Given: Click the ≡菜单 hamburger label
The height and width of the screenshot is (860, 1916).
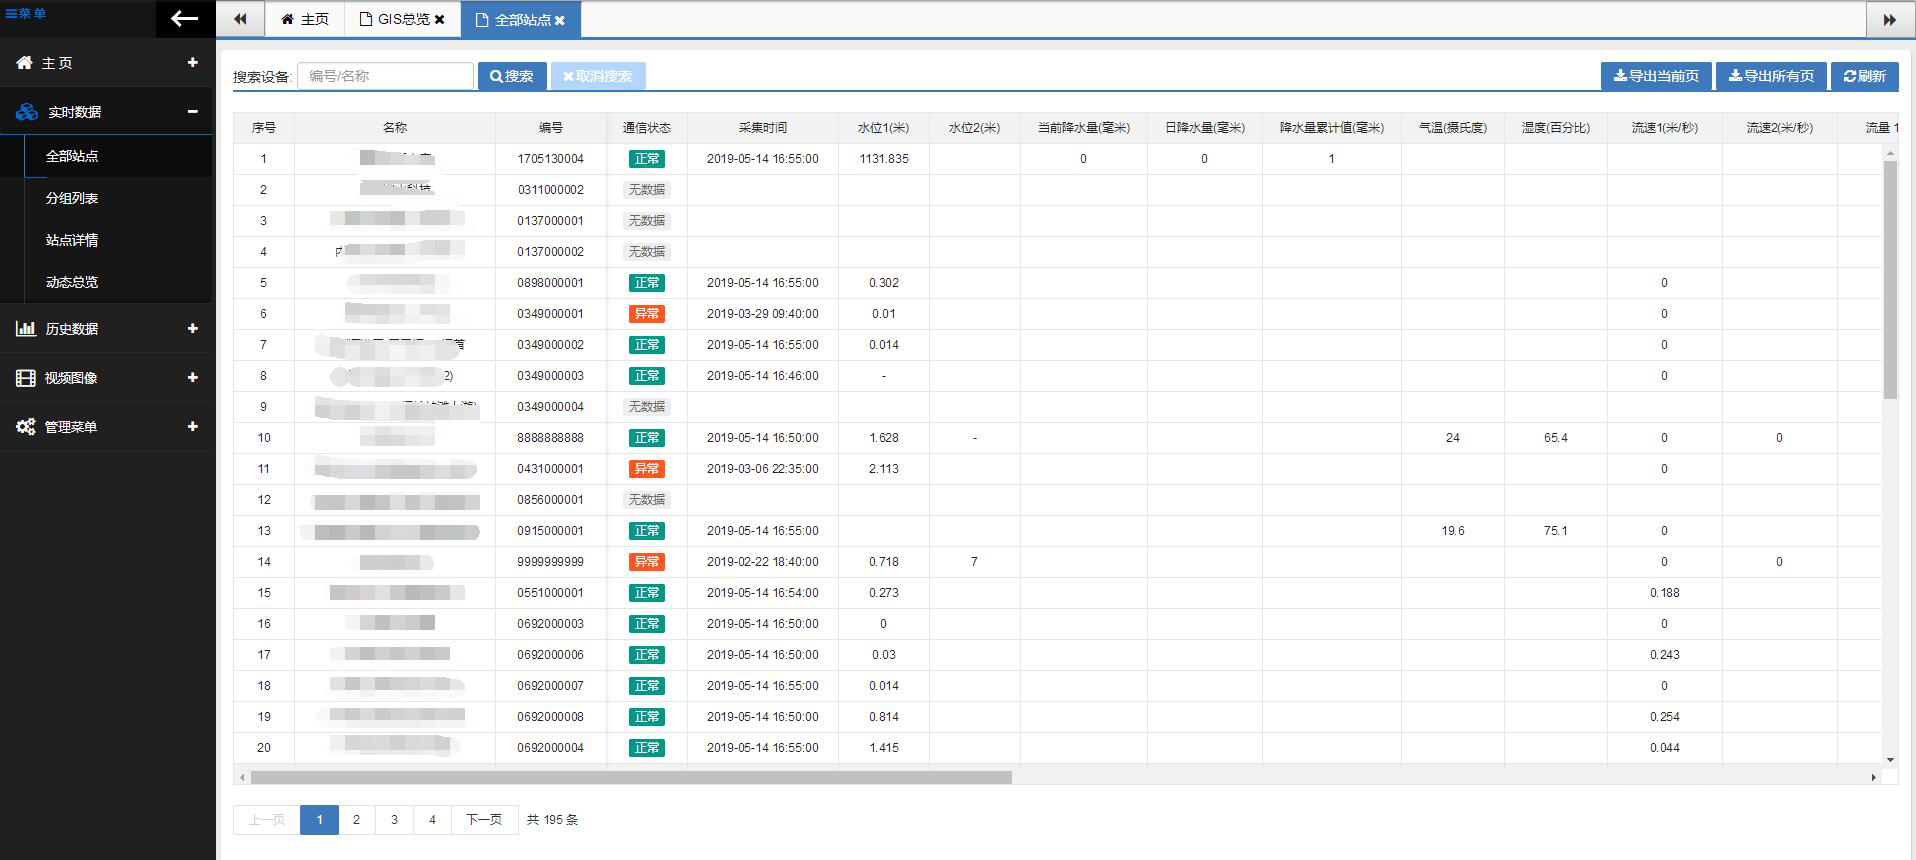Looking at the screenshot, I should 26,13.
